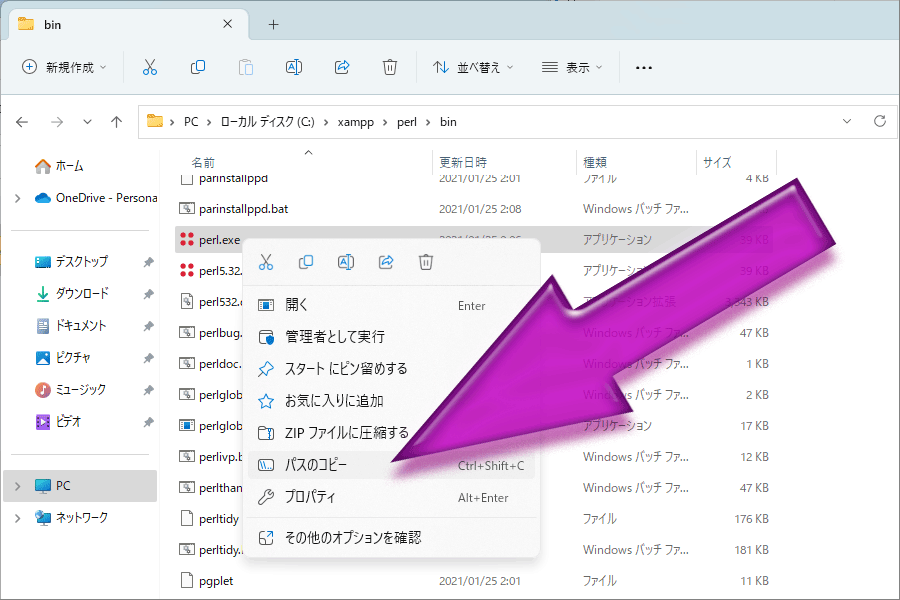
Task: Click the Cut icon in the context menu
Action: tap(266, 262)
